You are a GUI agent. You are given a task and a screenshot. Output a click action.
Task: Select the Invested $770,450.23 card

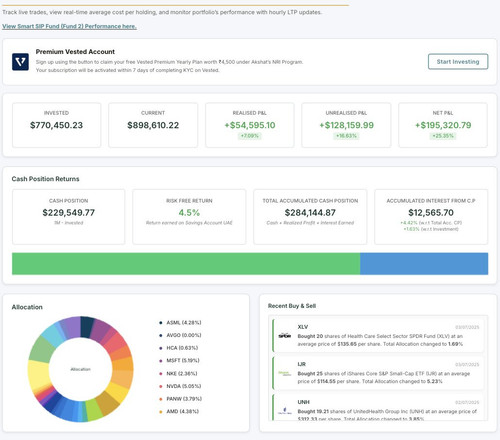coord(56,125)
